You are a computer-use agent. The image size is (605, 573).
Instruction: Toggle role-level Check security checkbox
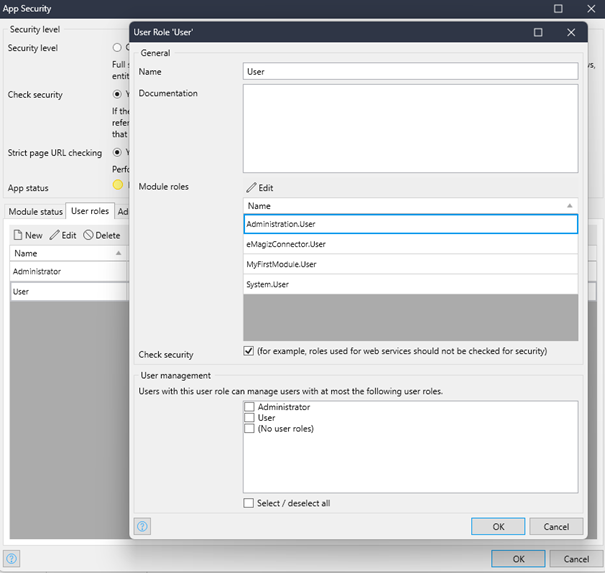pyautogui.click(x=248, y=351)
